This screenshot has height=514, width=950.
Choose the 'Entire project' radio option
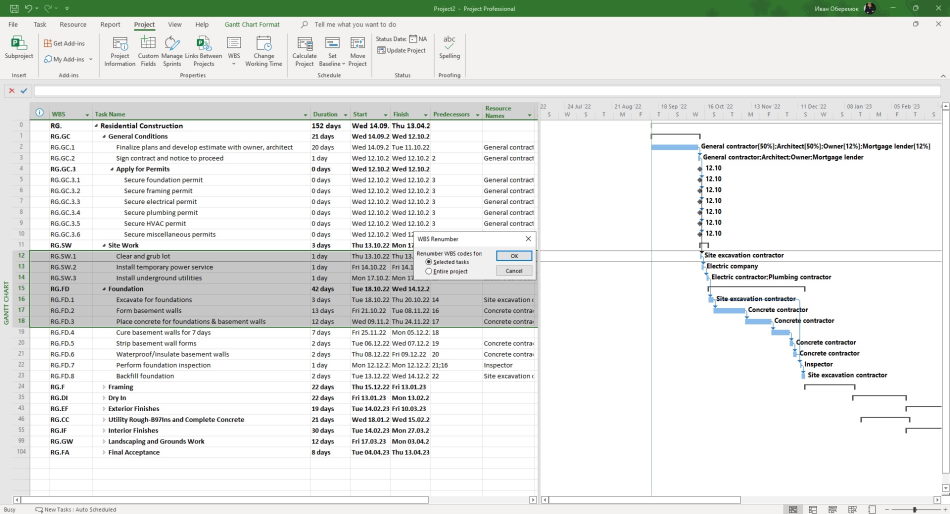click(429, 272)
